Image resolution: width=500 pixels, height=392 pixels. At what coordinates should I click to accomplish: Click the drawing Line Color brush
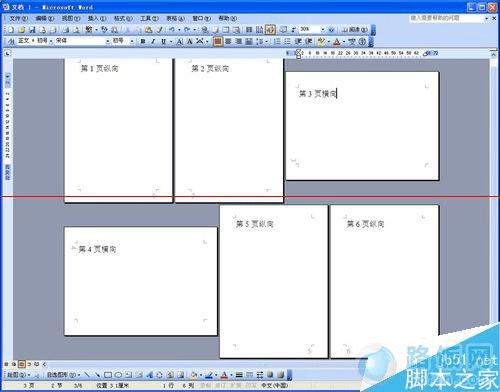point(209,375)
